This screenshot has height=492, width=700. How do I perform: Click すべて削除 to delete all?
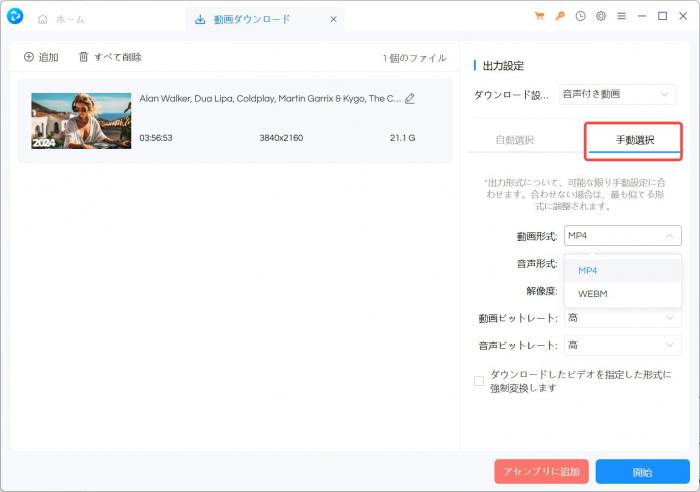[x=110, y=57]
